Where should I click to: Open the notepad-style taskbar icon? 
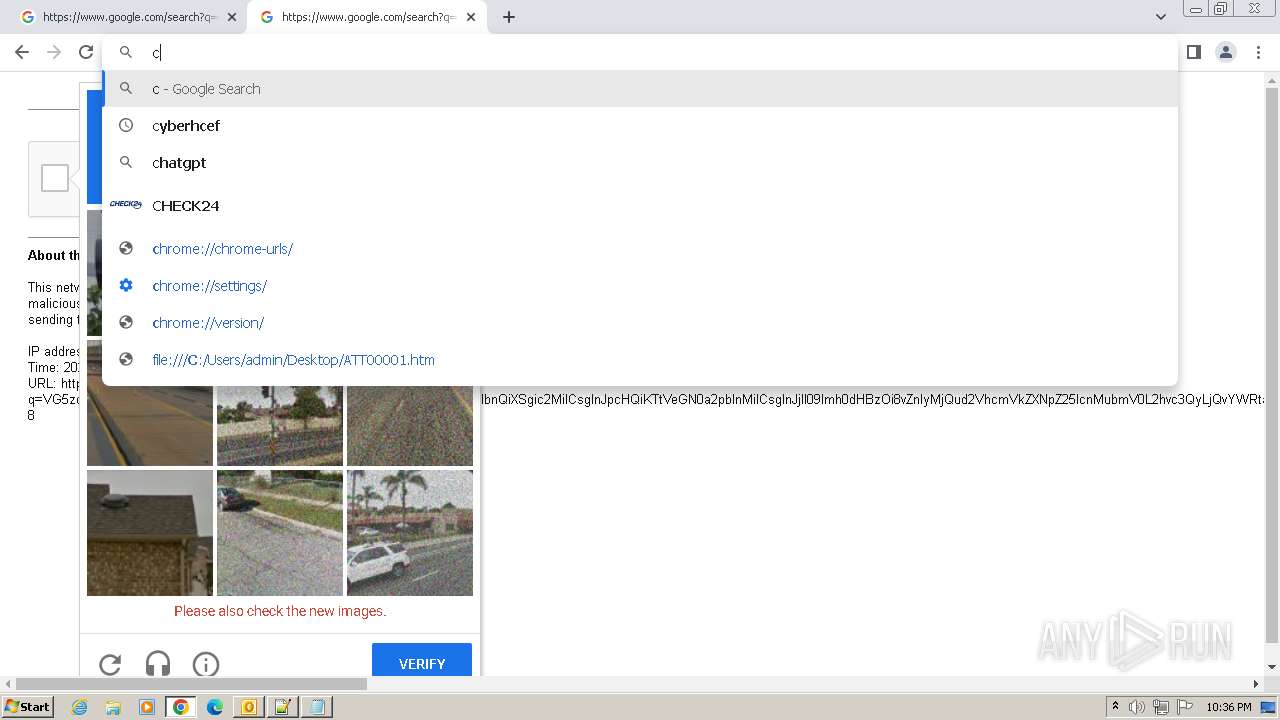[282, 707]
